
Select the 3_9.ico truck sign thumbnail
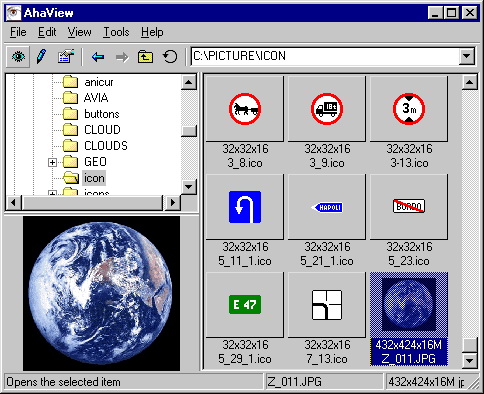327,109
